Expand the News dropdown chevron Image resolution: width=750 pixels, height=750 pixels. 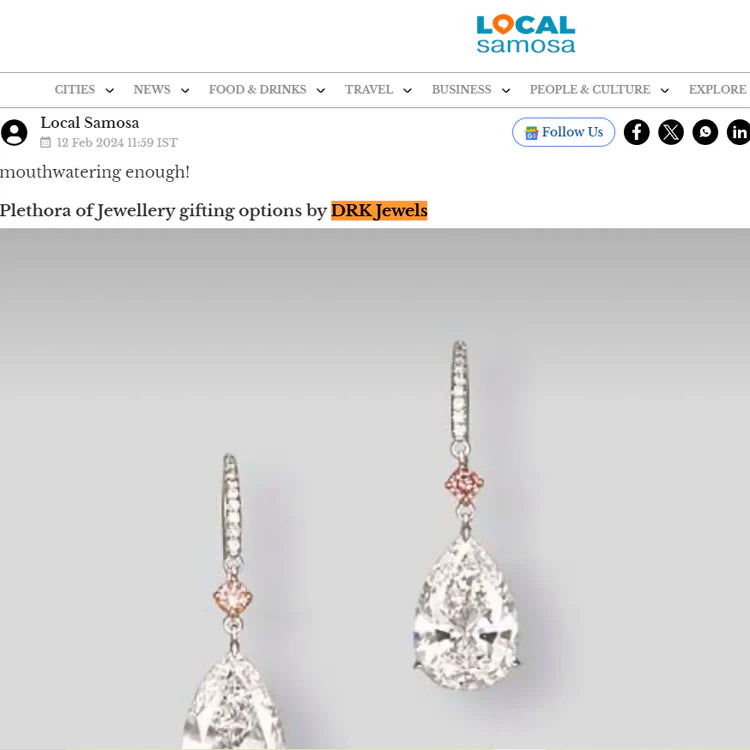pyautogui.click(x=185, y=90)
